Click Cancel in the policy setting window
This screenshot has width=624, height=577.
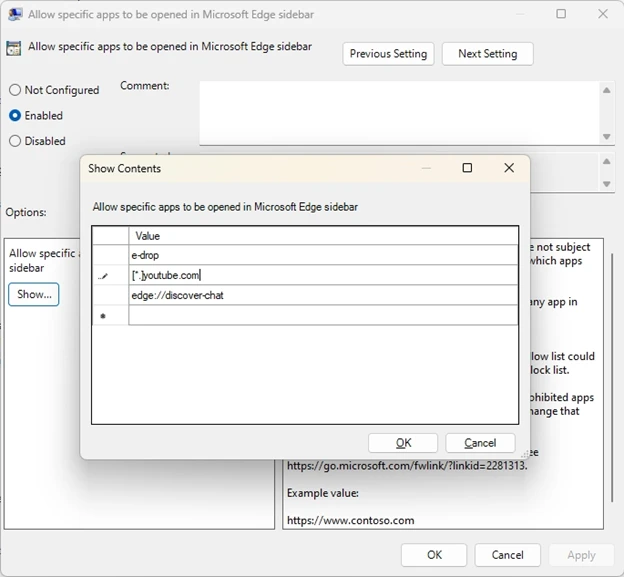pyautogui.click(x=507, y=555)
